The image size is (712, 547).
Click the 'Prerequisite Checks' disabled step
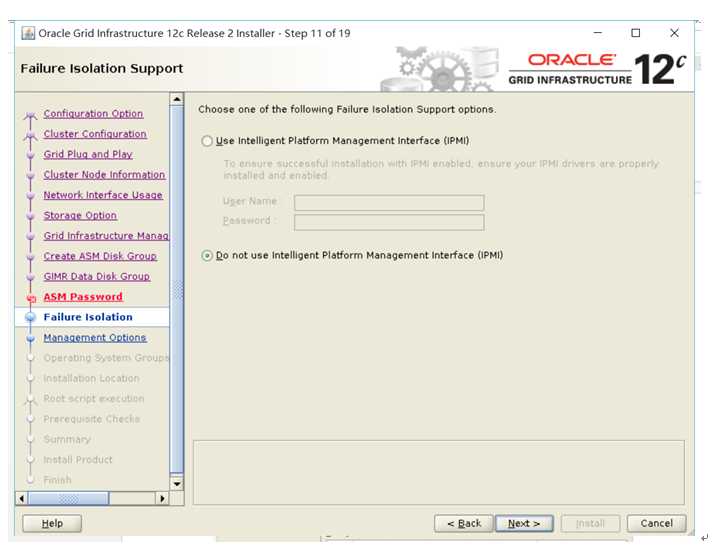point(92,419)
